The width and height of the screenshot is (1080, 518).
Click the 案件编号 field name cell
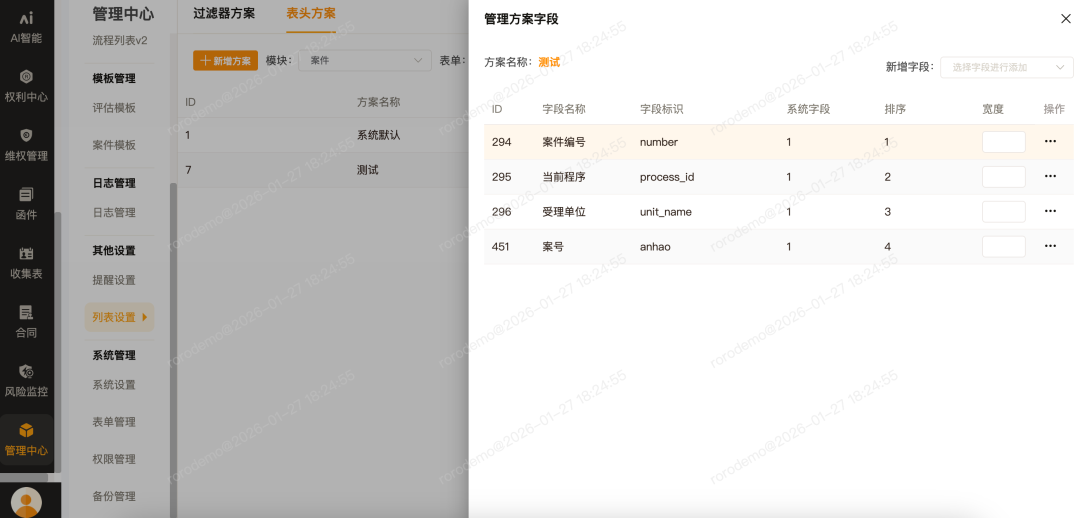tap(564, 142)
